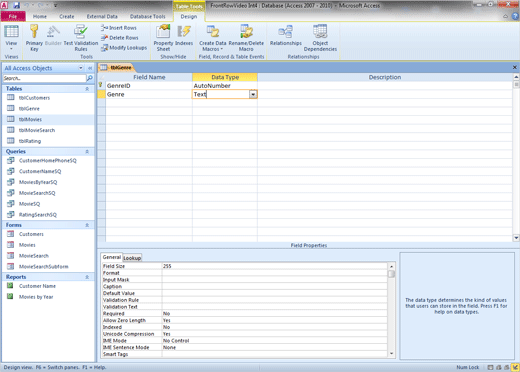Click the Required property value
520x372 pixels.
274,314
